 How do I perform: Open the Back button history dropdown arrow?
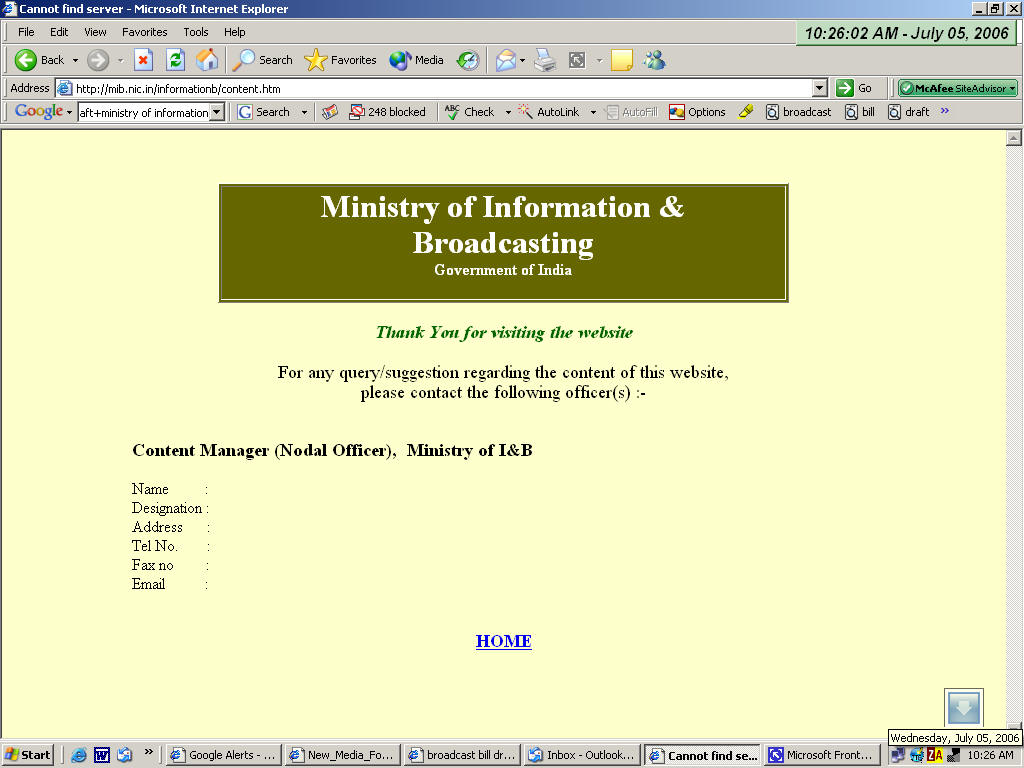coord(75,60)
